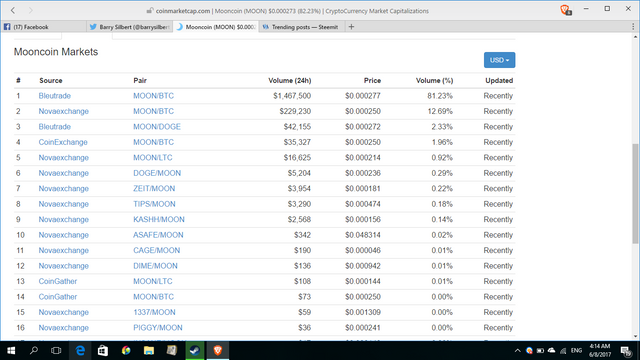Screen dimensions: 640x360
Task: Click the Mooncoin Markets heading
Action: pos(56,52)
